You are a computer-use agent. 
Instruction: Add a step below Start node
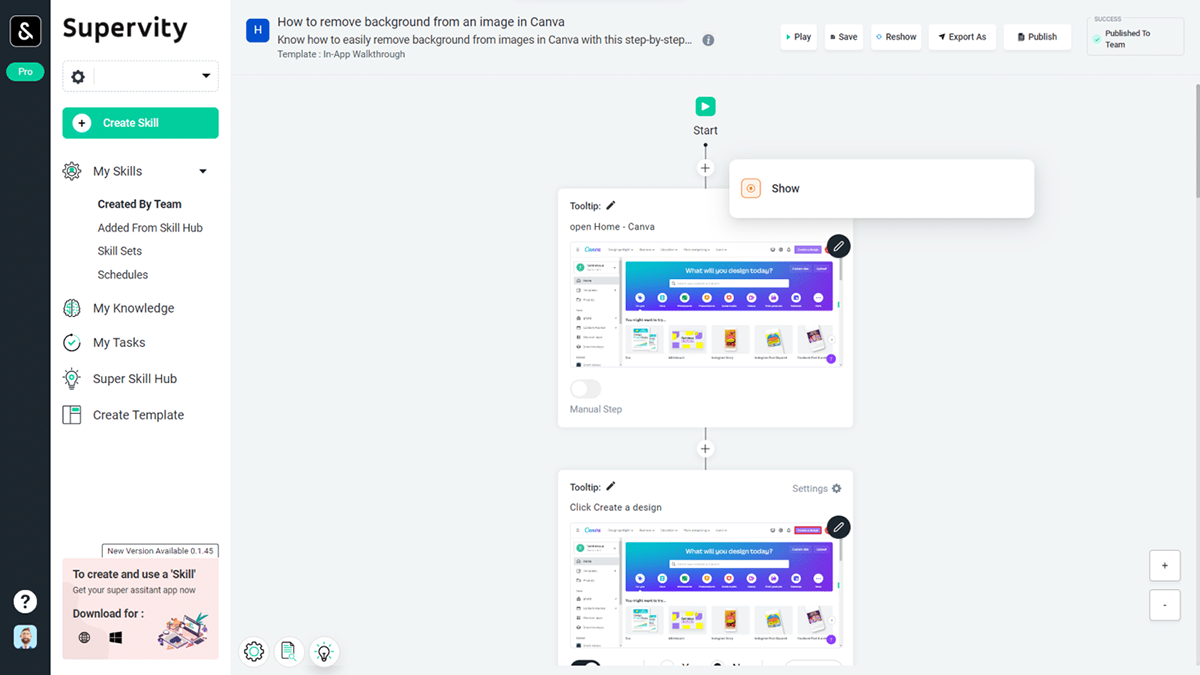tap(705, 168)
